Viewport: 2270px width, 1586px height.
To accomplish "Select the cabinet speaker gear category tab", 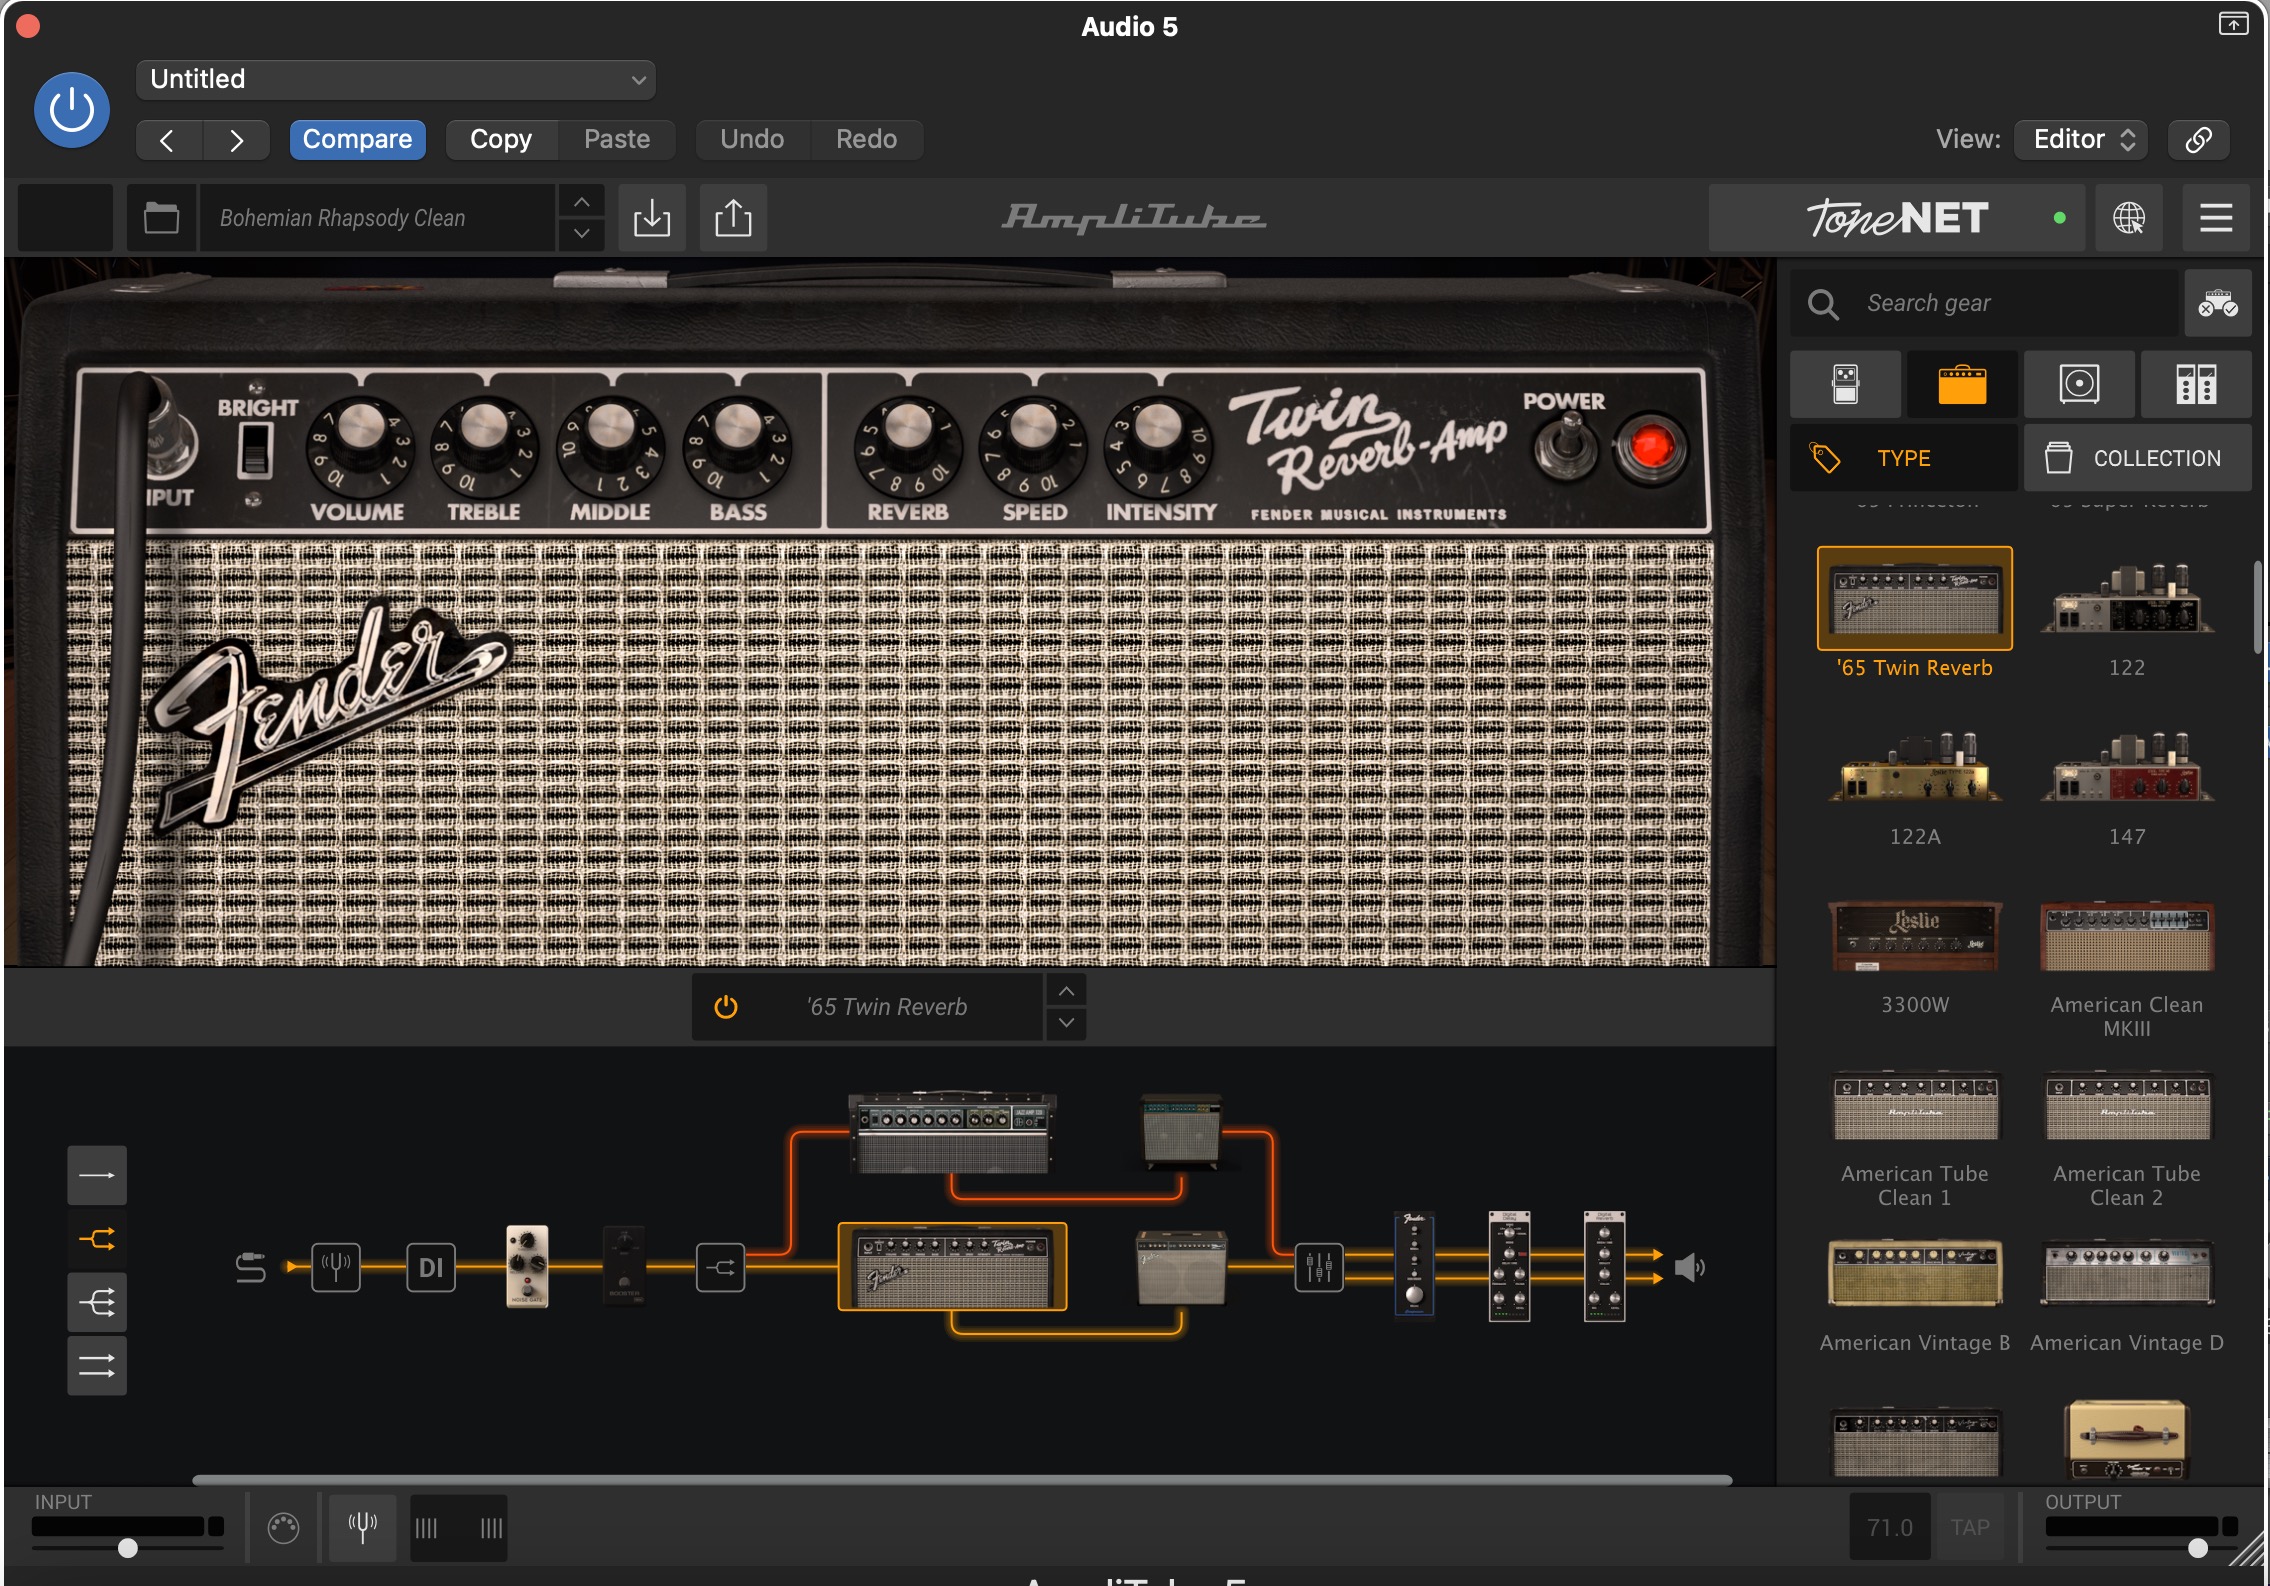I will coord(2079,384).
